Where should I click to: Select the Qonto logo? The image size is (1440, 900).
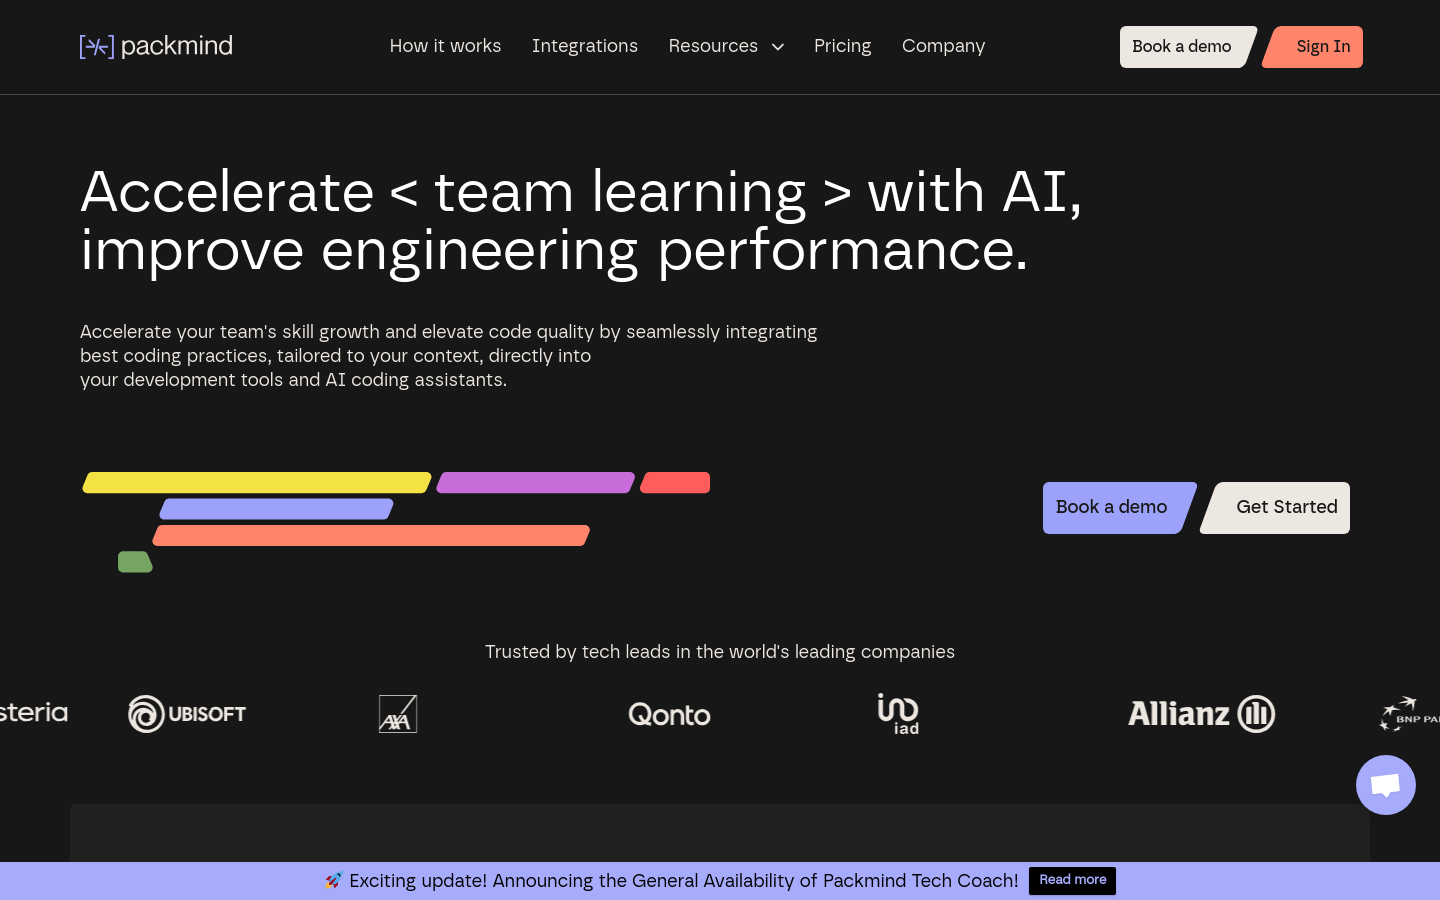point(669,714)
